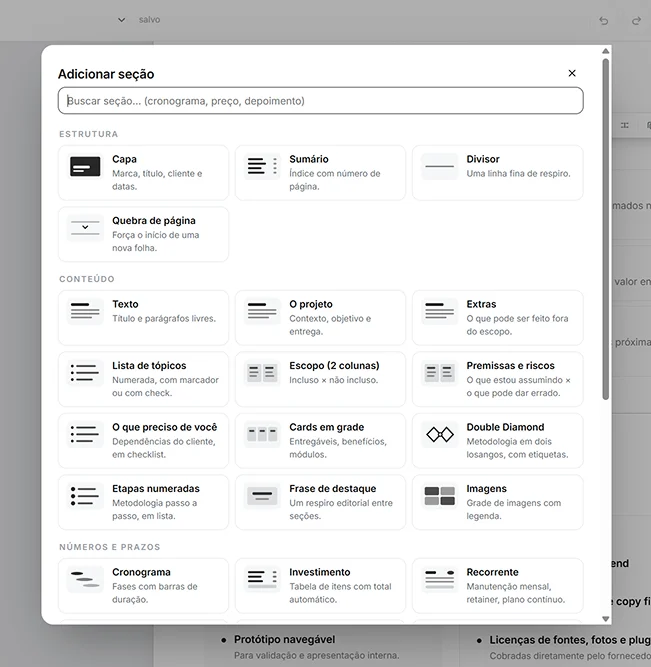651x667 pixels.
Task: Click the undo arrow in top bar
Action: (603, 20)
